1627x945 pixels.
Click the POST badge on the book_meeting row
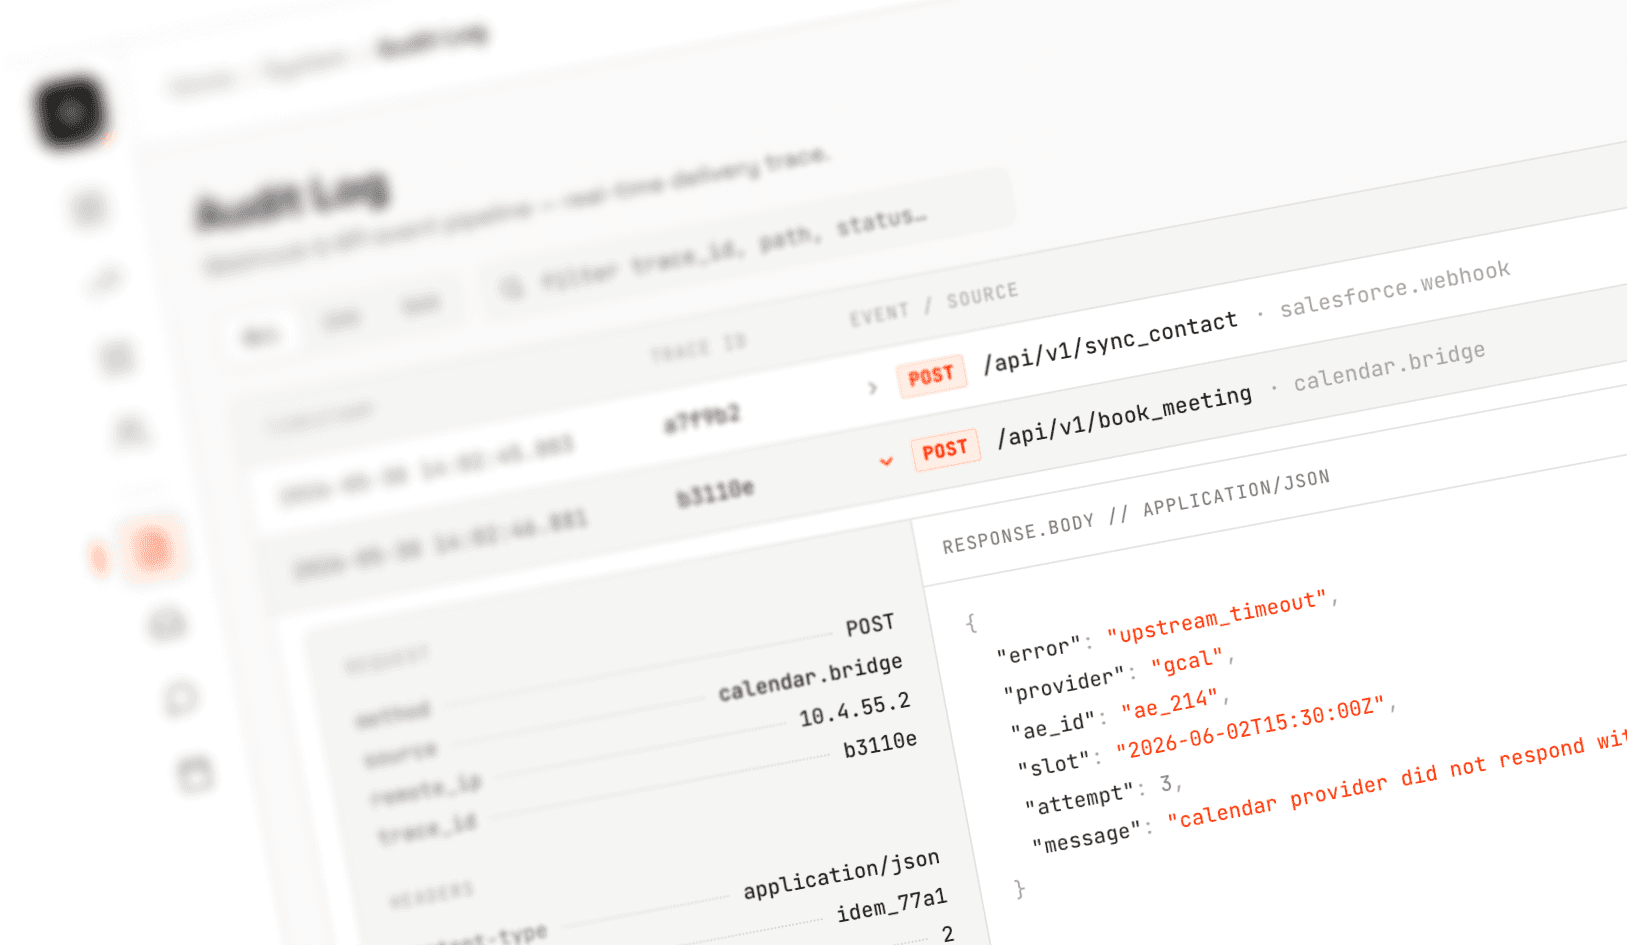point(945,450)
